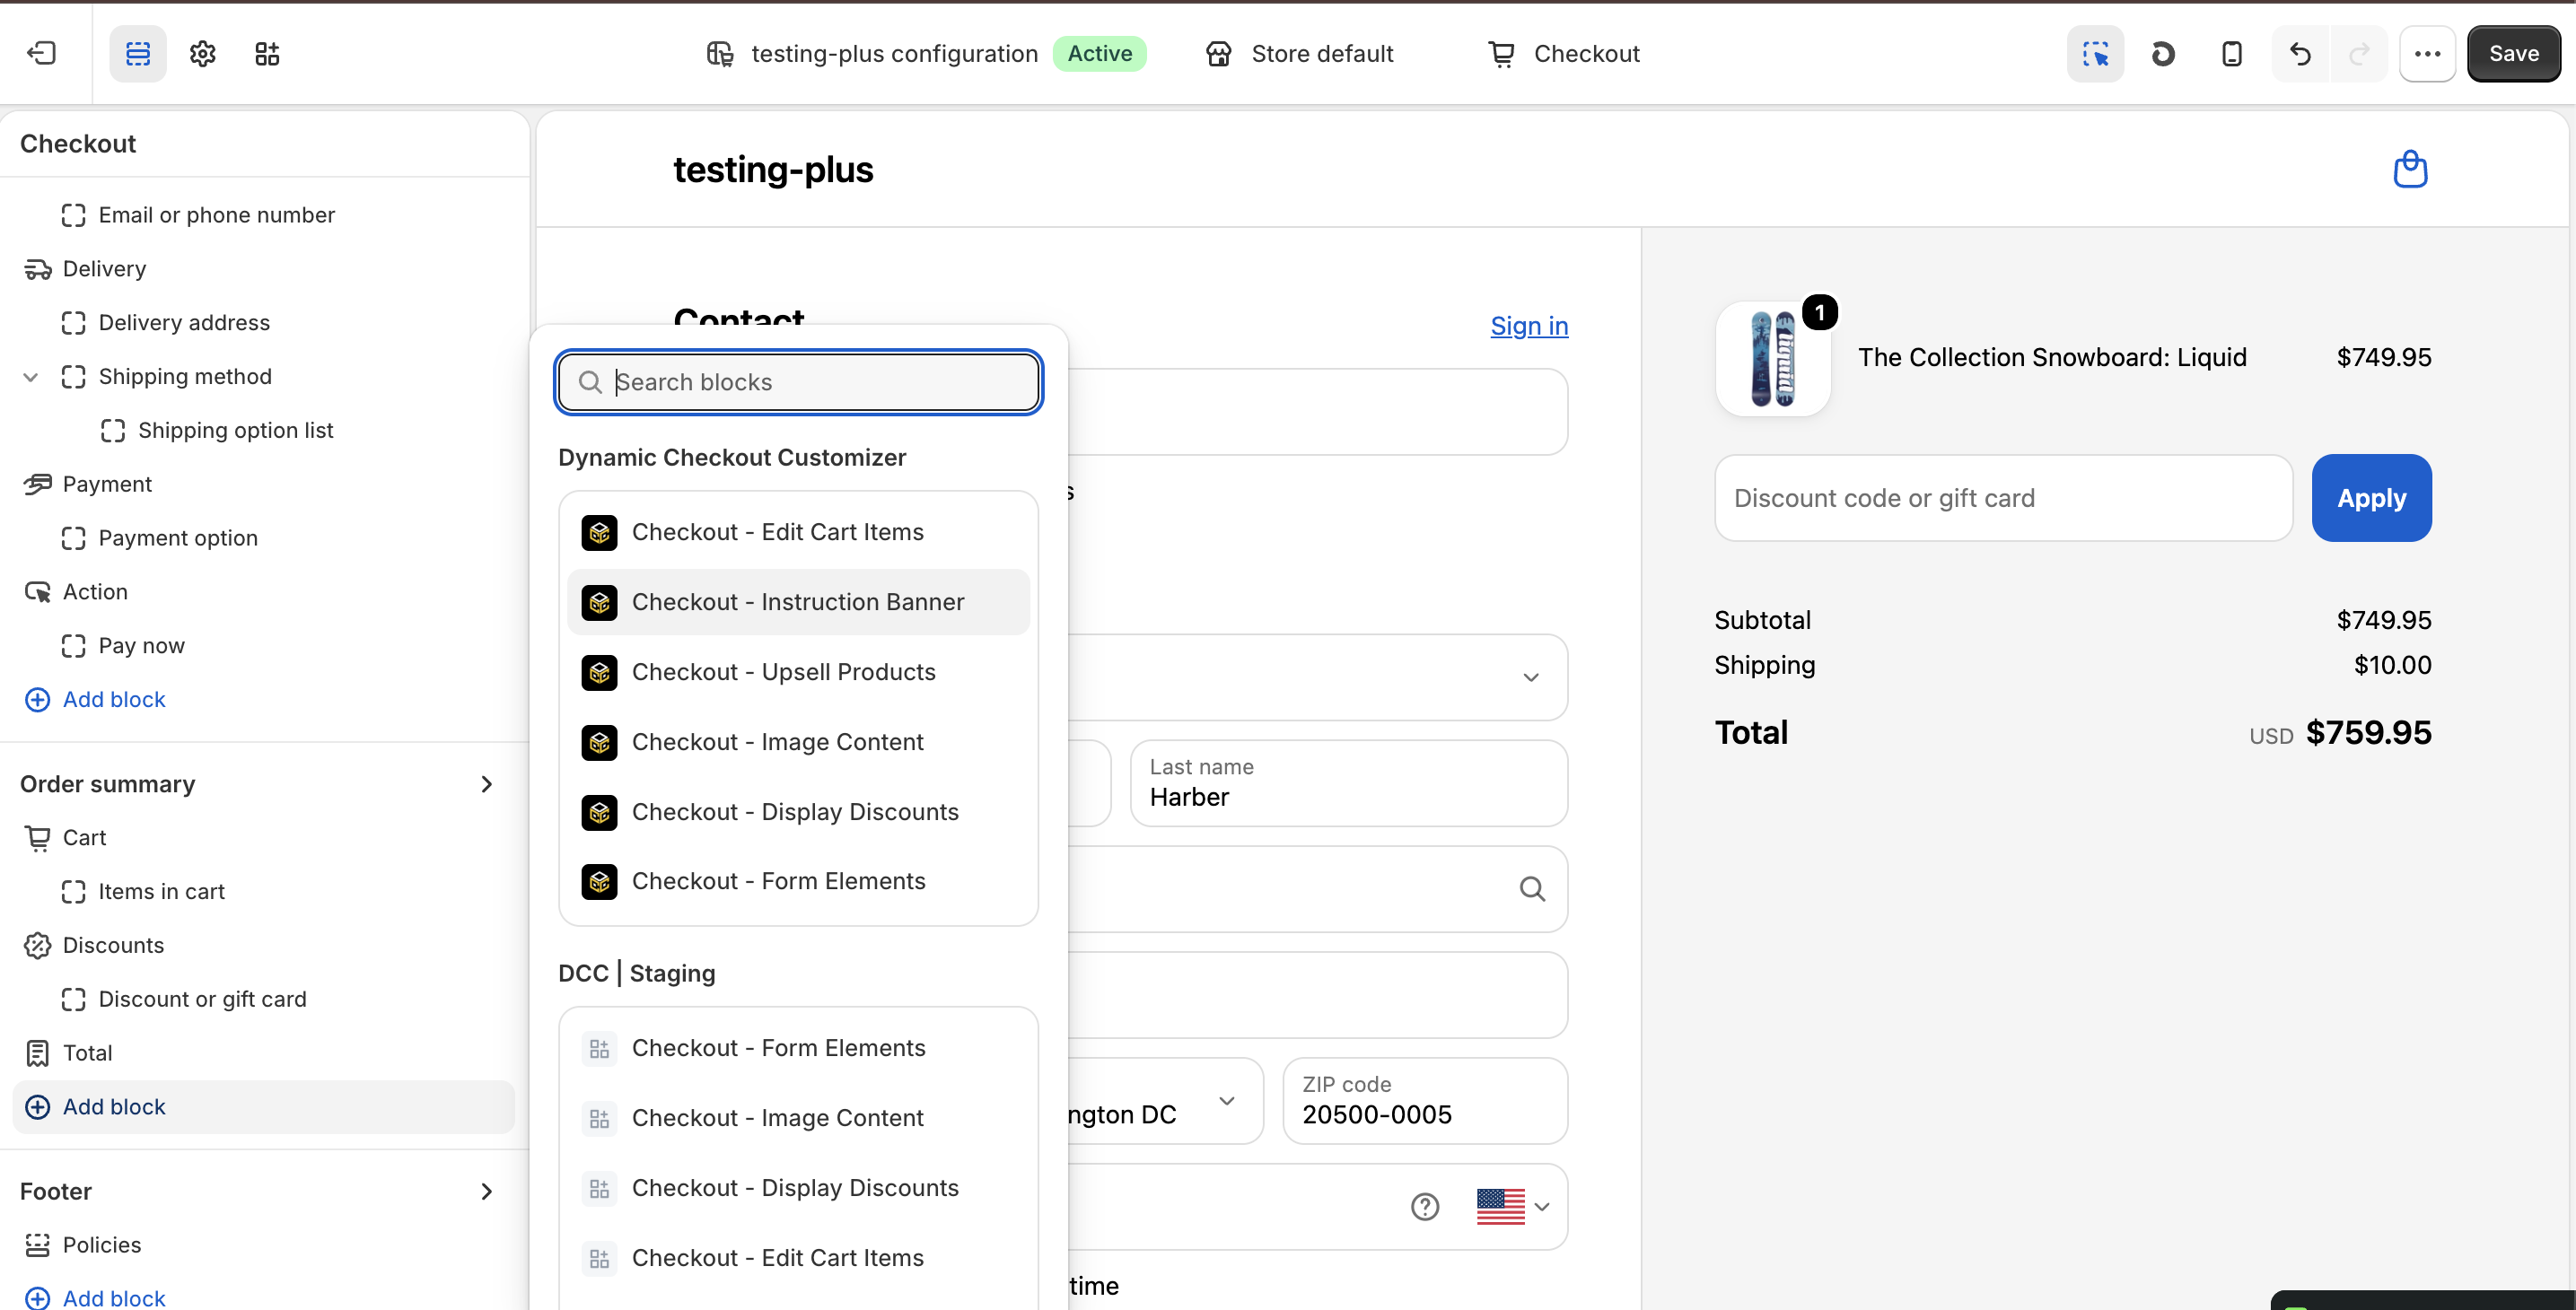Select Checkout - Instruction Banner block
This screenshot has height=1310, width=2576.
tap(798, 602)
